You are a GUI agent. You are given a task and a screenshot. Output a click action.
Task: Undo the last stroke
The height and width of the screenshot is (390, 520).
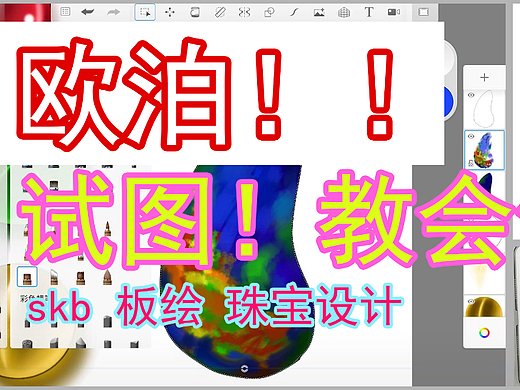[x=88, y=12]
